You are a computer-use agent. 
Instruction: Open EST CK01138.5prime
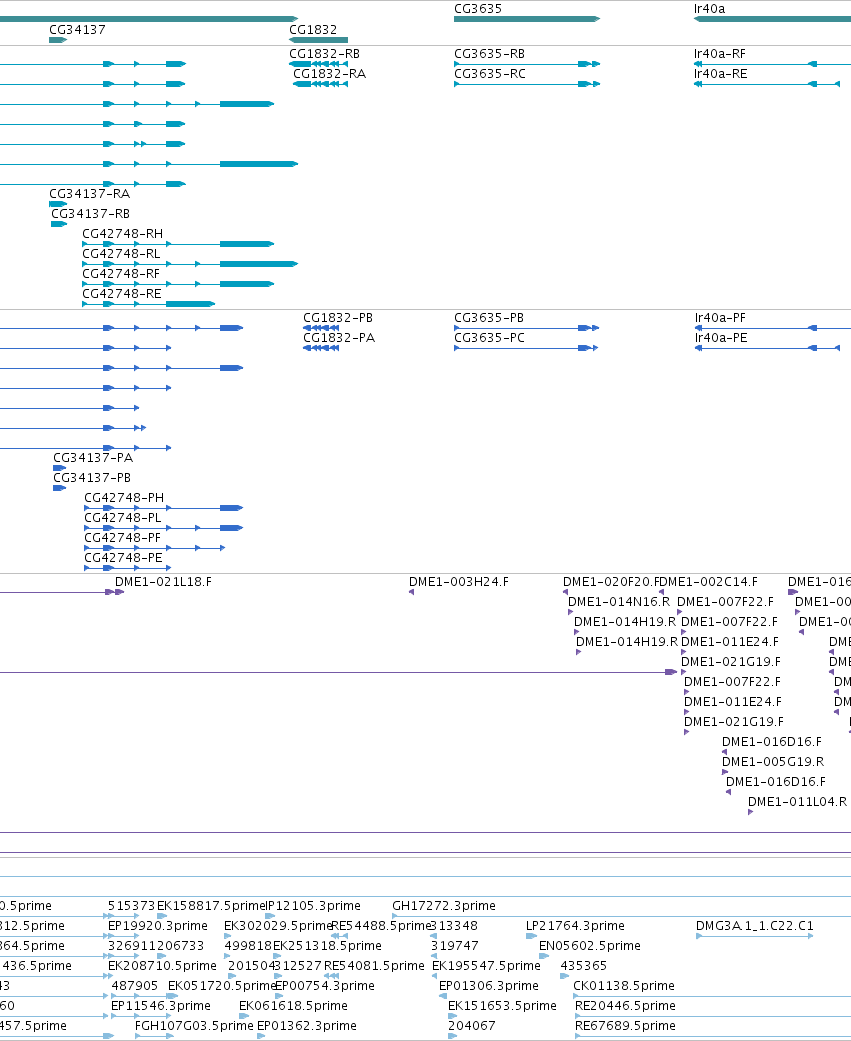pos(624,986)
